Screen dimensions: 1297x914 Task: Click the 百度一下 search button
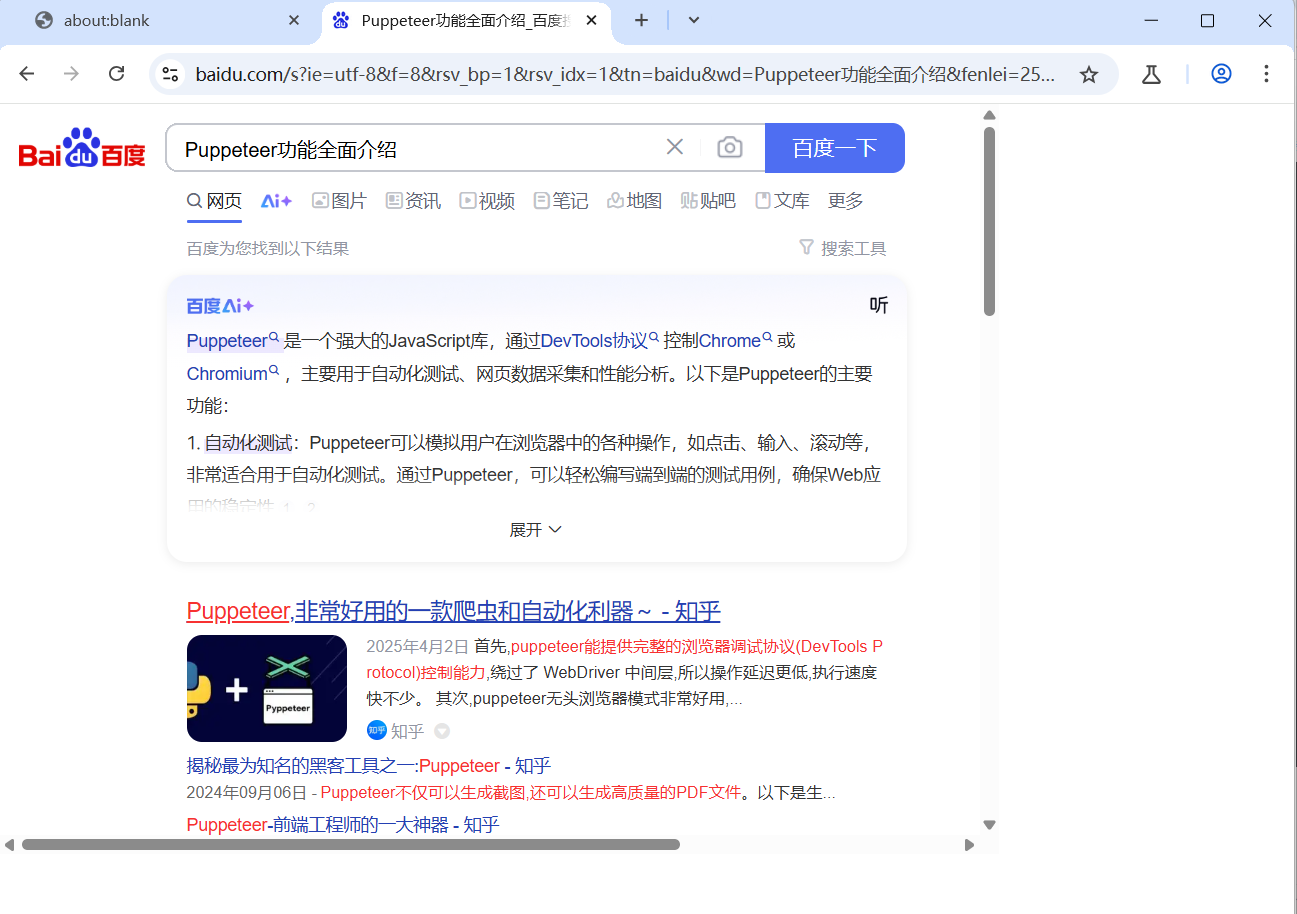click(835, 148)
